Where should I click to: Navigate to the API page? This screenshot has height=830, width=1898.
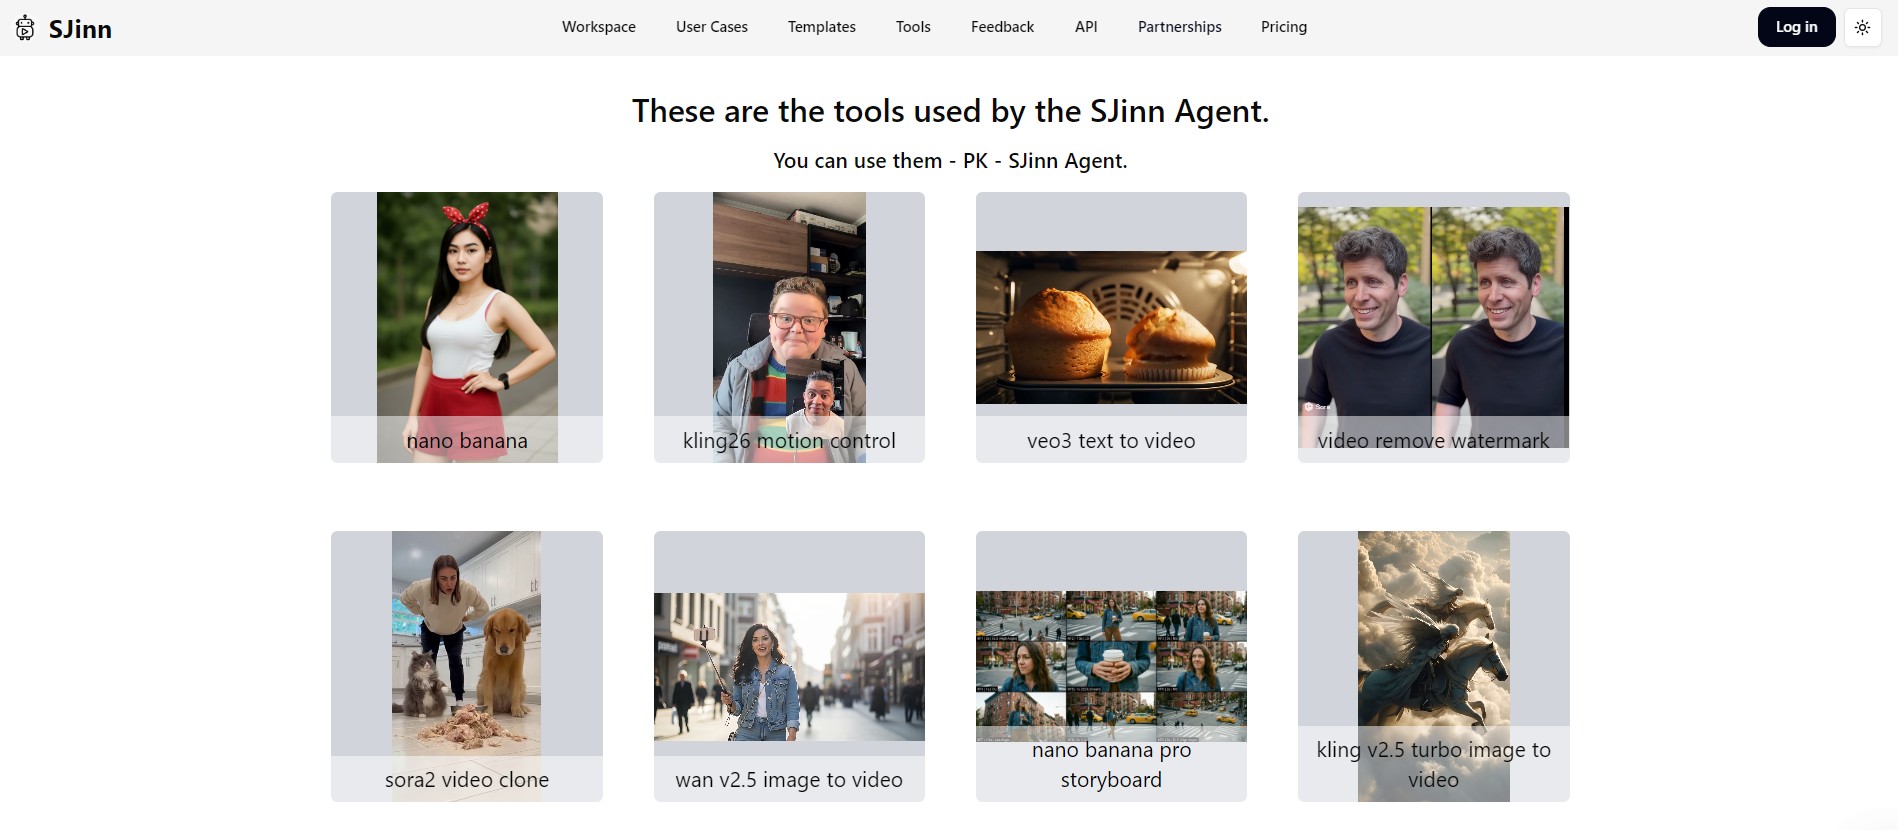pos(1086,27)
